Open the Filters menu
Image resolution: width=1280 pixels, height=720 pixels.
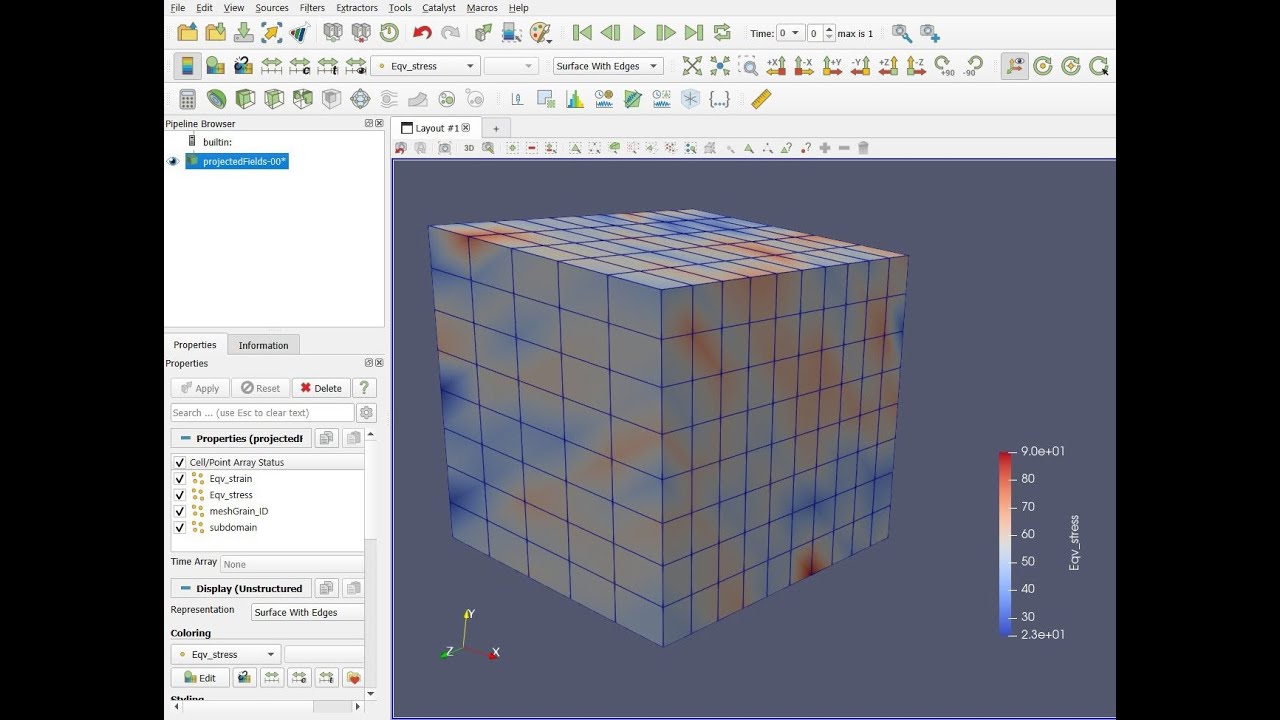click(x=312, y=8)
